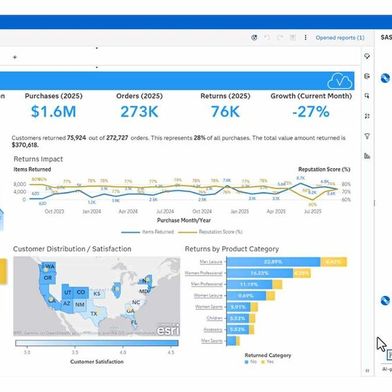The width and height of the screenshot is (392, 392).
Task: Select Texas (TX) on the map
Action: (94, 314)
